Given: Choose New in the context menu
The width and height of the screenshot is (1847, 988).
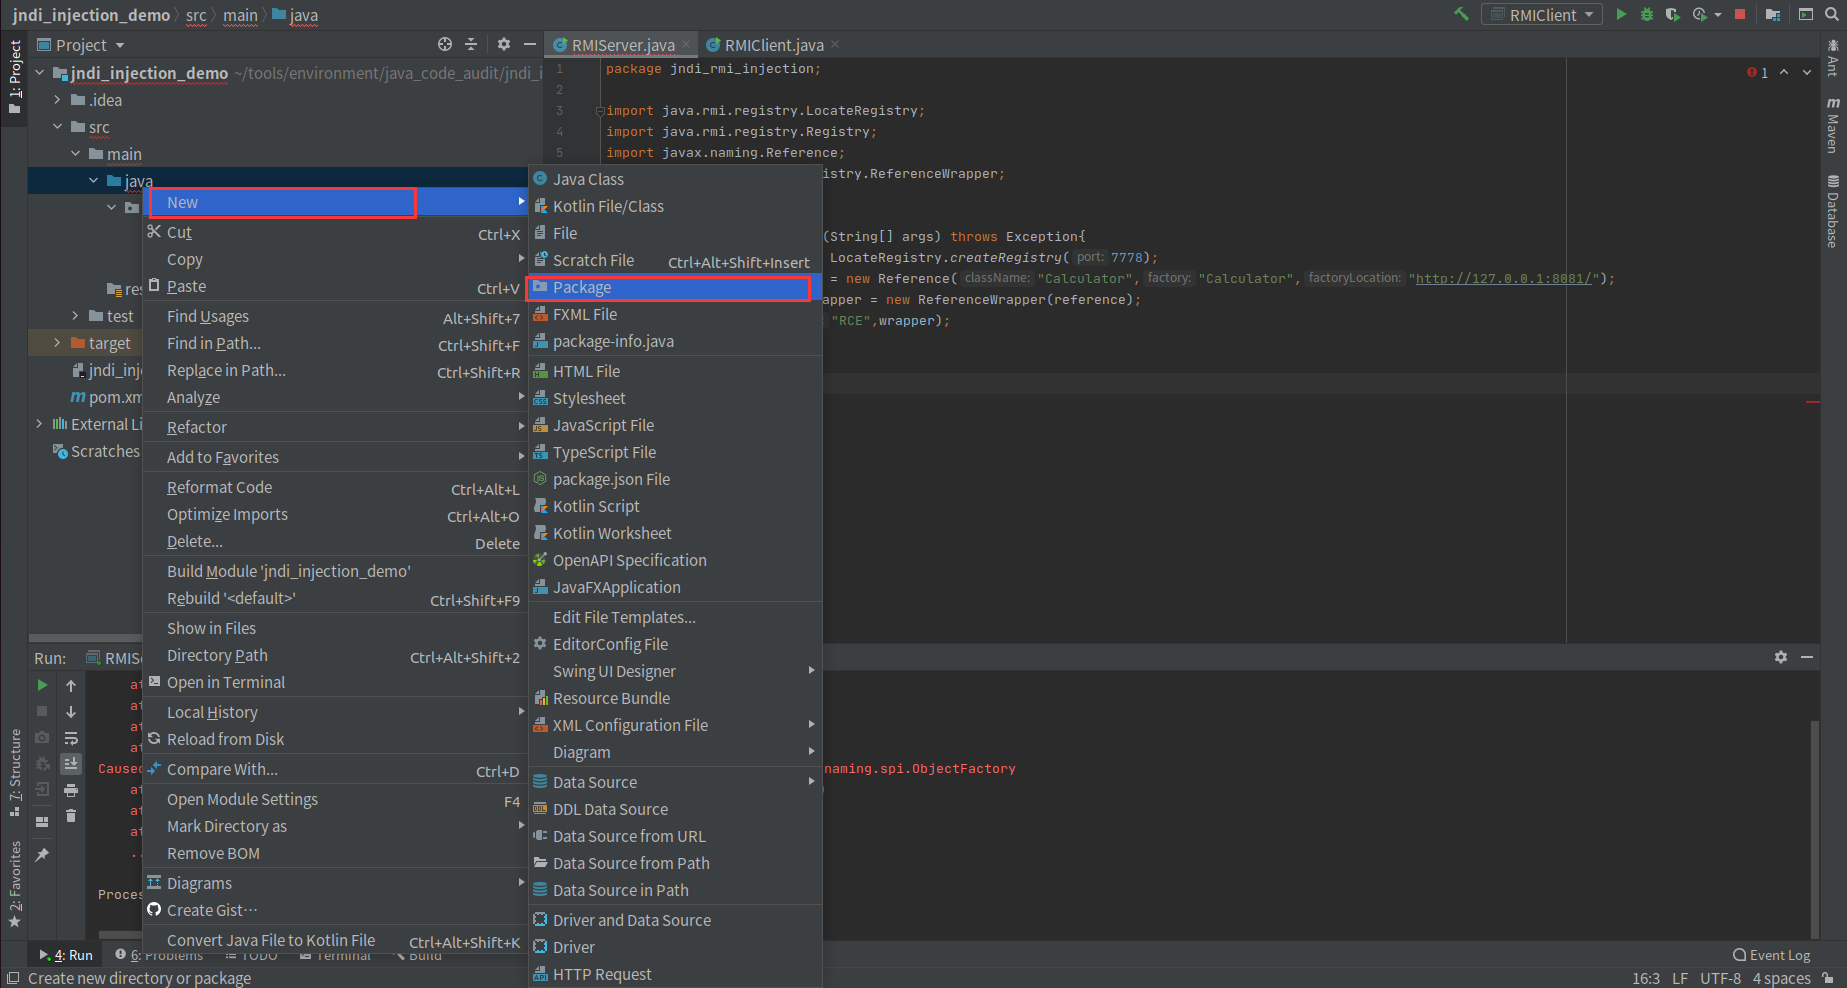Looking at the screenshot, I should 336,202.
